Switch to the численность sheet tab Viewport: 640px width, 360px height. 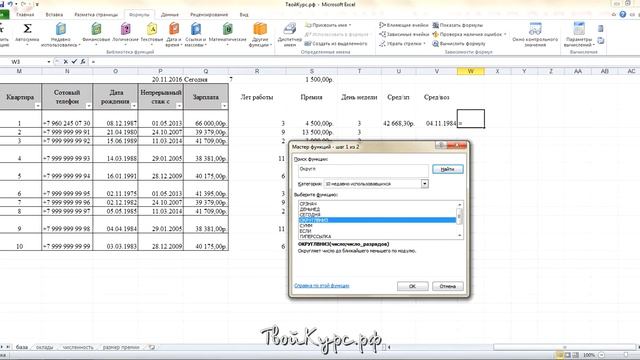pos(78,347)
